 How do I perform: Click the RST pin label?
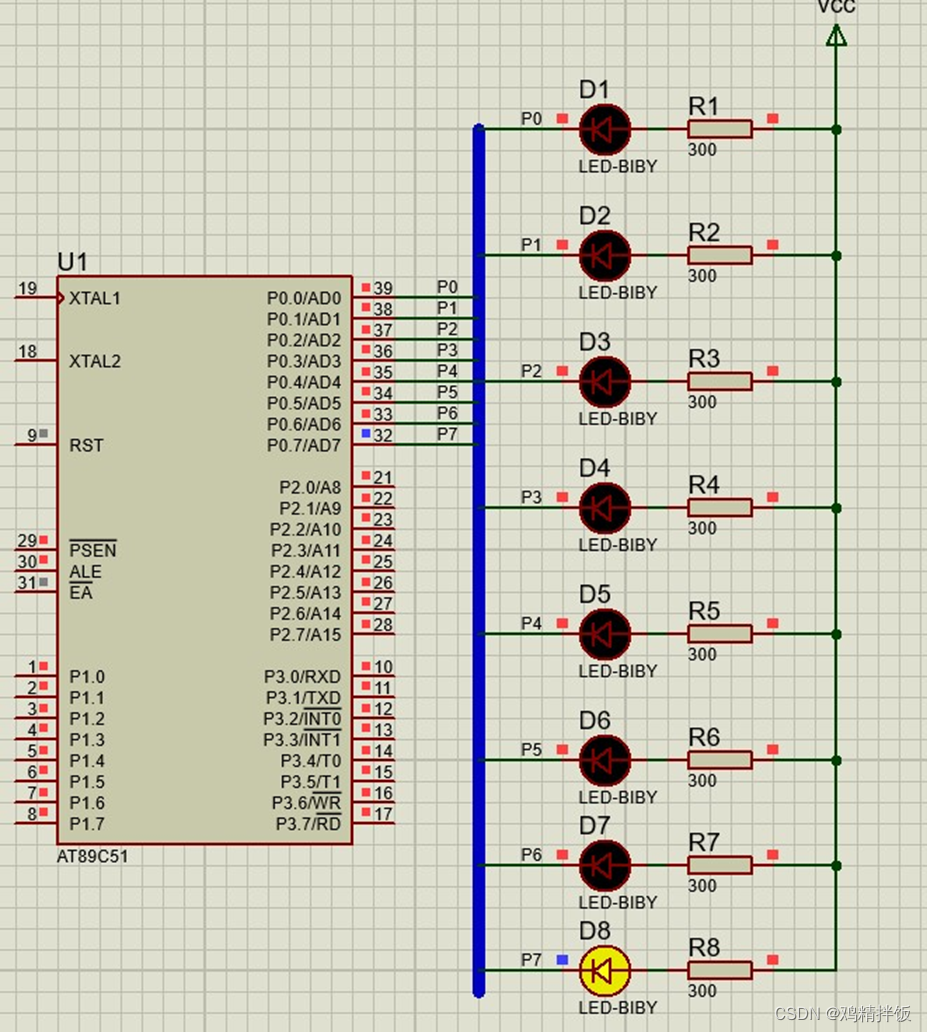86,446
